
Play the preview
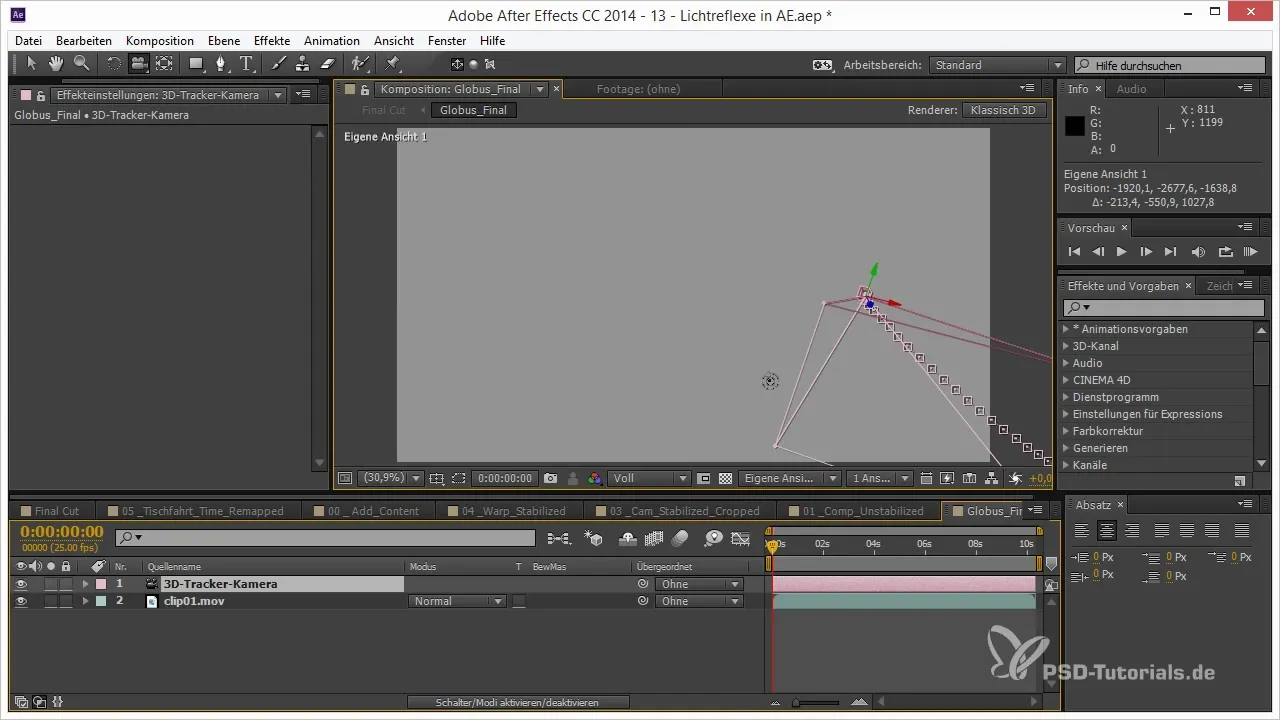(1122, 252)
